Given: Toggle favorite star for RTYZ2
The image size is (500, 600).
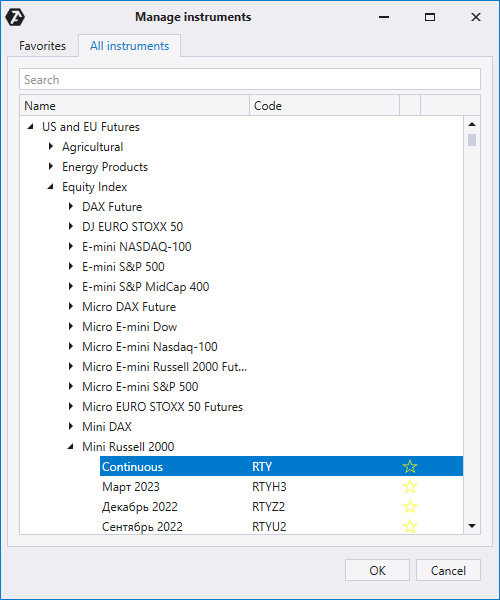Looking at the screenshot, I should (410, 506).
